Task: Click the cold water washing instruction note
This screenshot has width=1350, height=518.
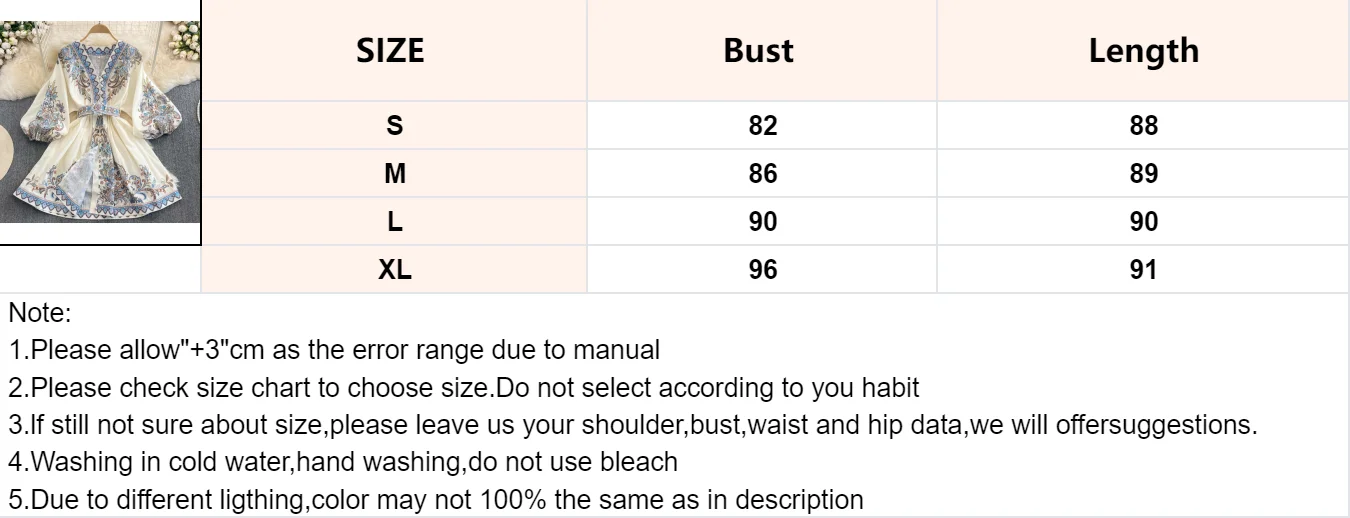Action: (x=343, y=461)
